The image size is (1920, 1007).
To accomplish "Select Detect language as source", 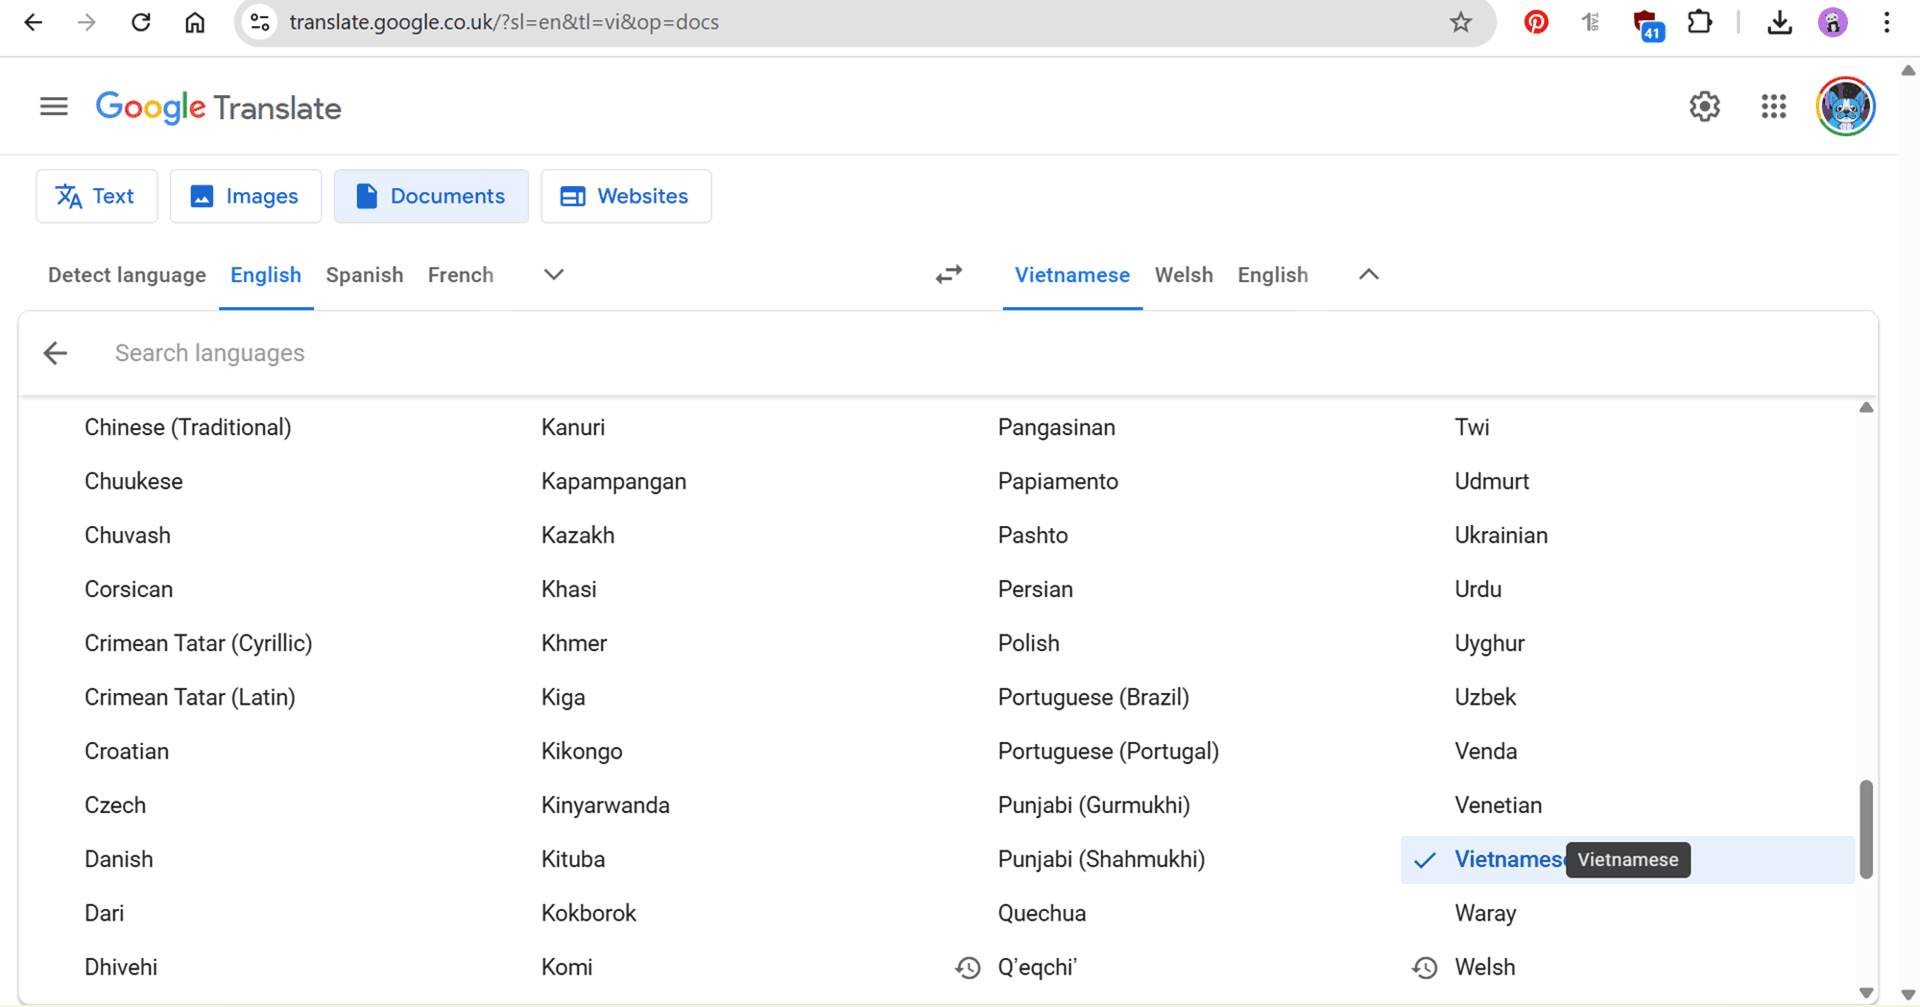I will (x=127, y=275).
